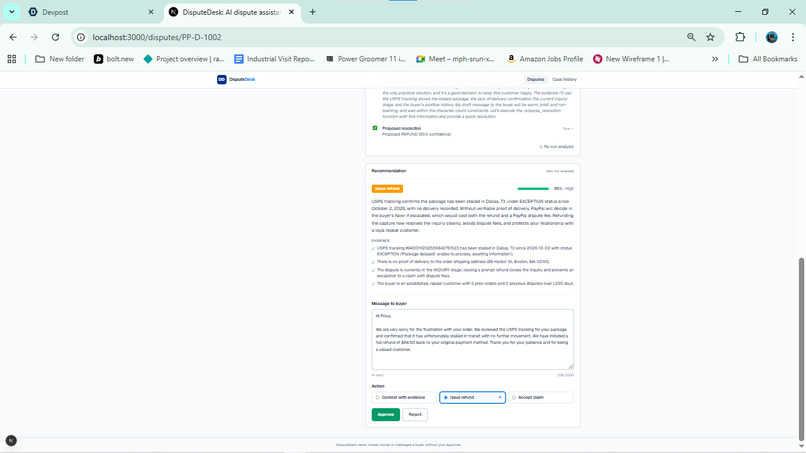
Task: Click the browser Back arrow
Action: [x=13, y=37]
